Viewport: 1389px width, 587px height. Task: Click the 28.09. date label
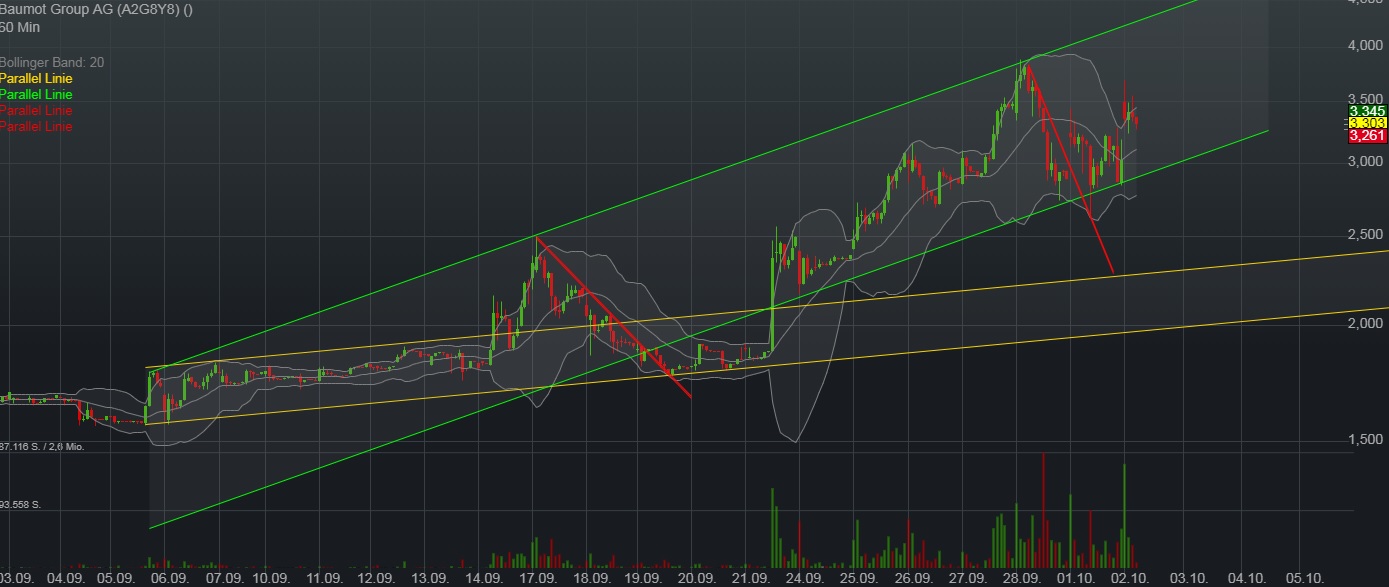[1021, 579]
